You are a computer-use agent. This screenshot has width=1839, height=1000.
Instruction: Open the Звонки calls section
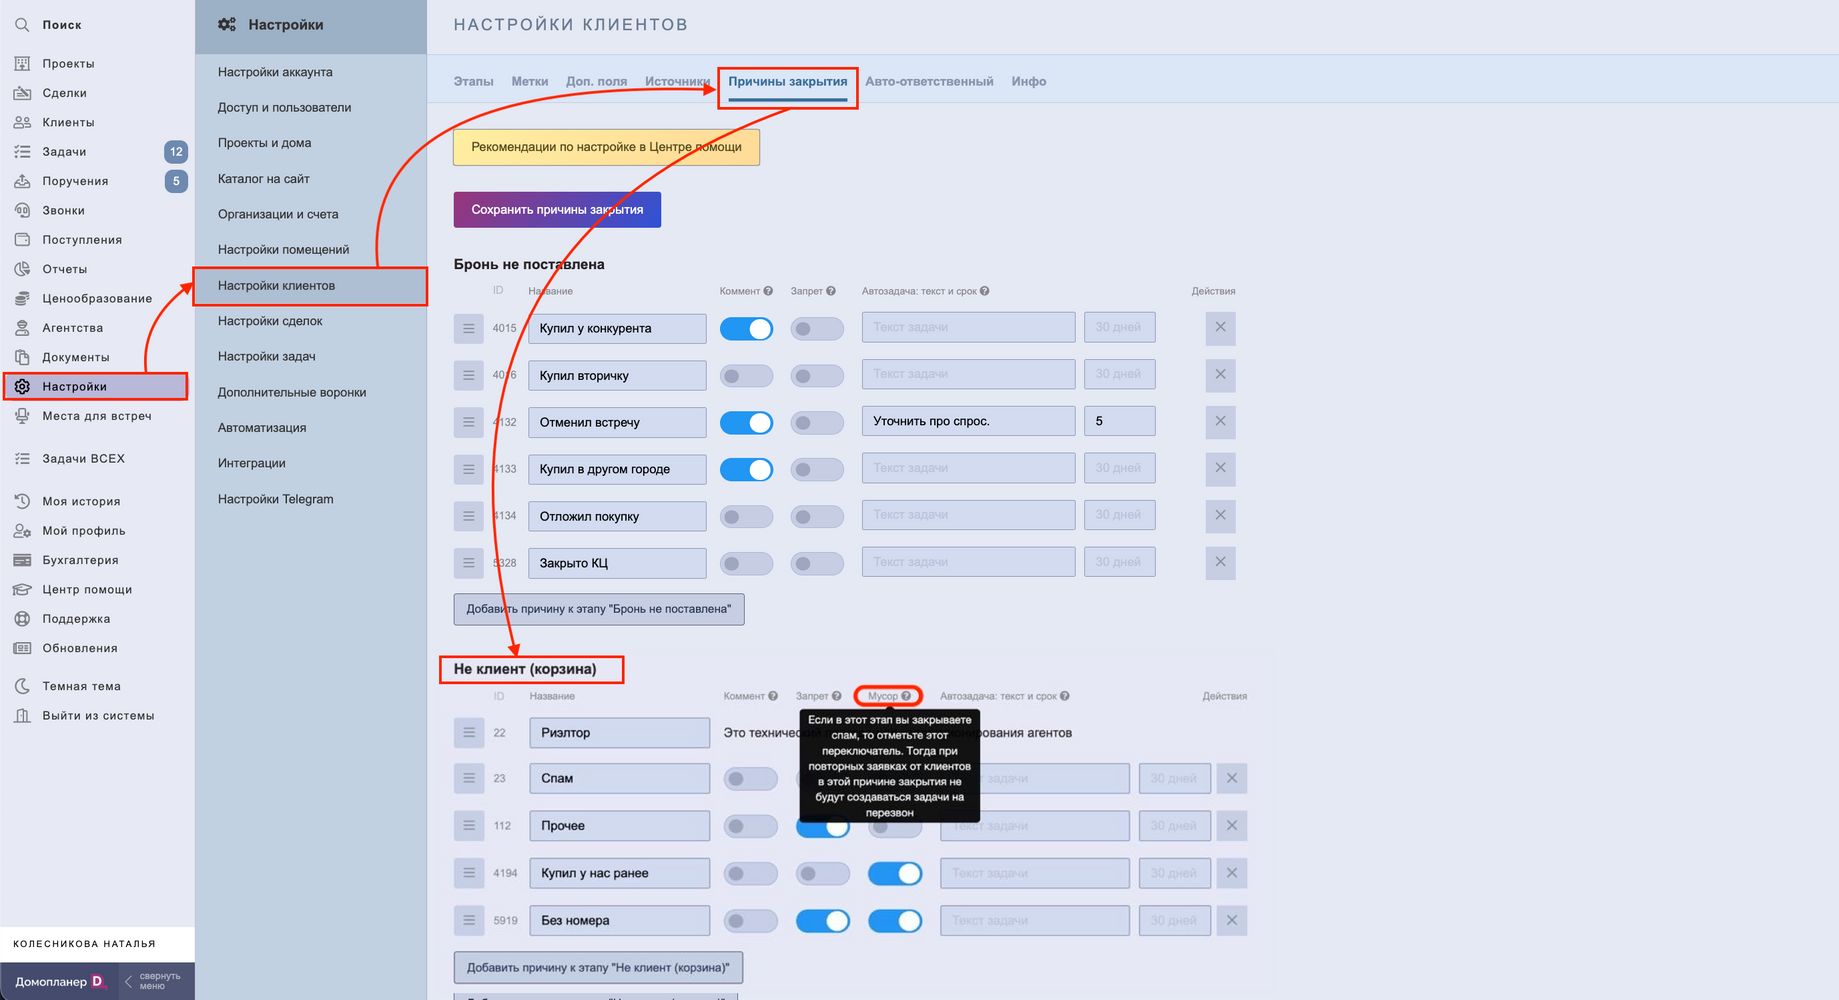click(63, 210)
